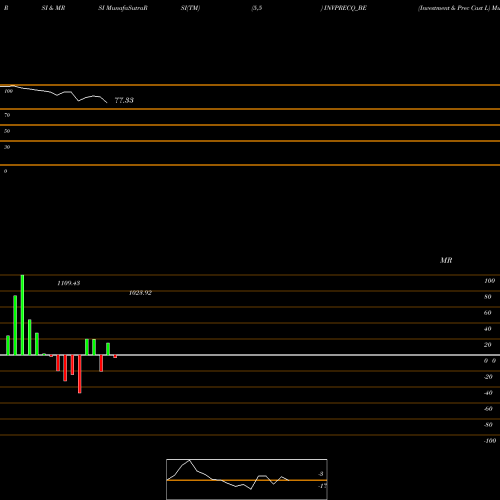The height and width of the screenshot is (500, 500).
Task: Select the 'SI & MR' header text
Action: pos(53,8)
